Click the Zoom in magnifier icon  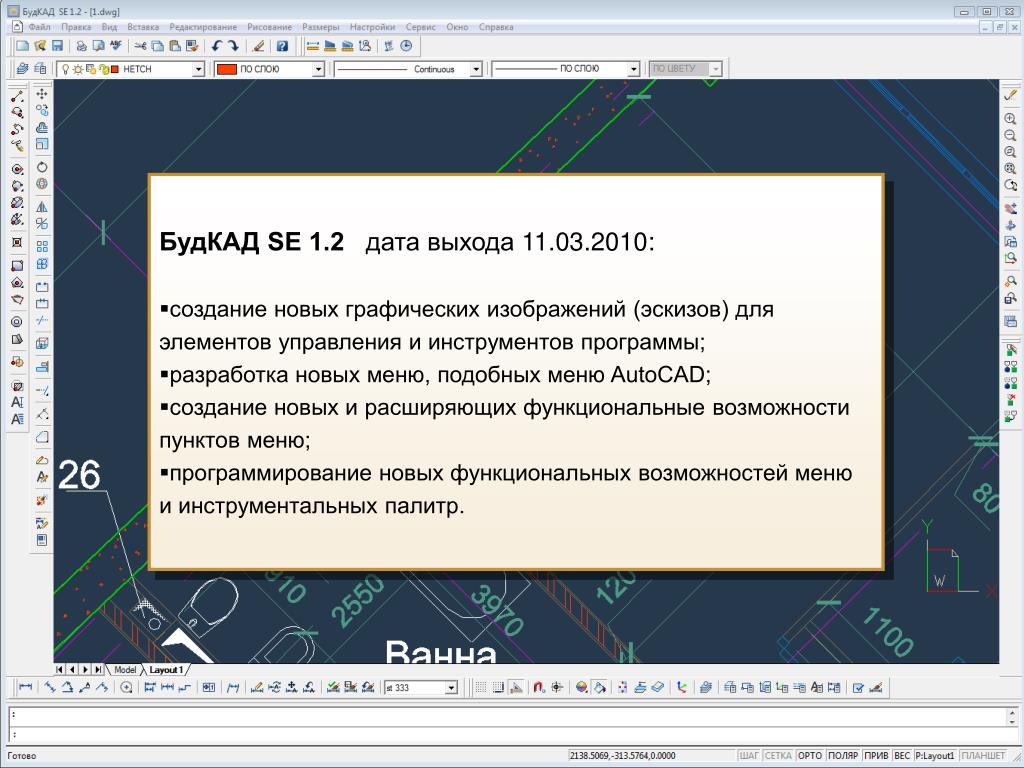[1010, 118]
